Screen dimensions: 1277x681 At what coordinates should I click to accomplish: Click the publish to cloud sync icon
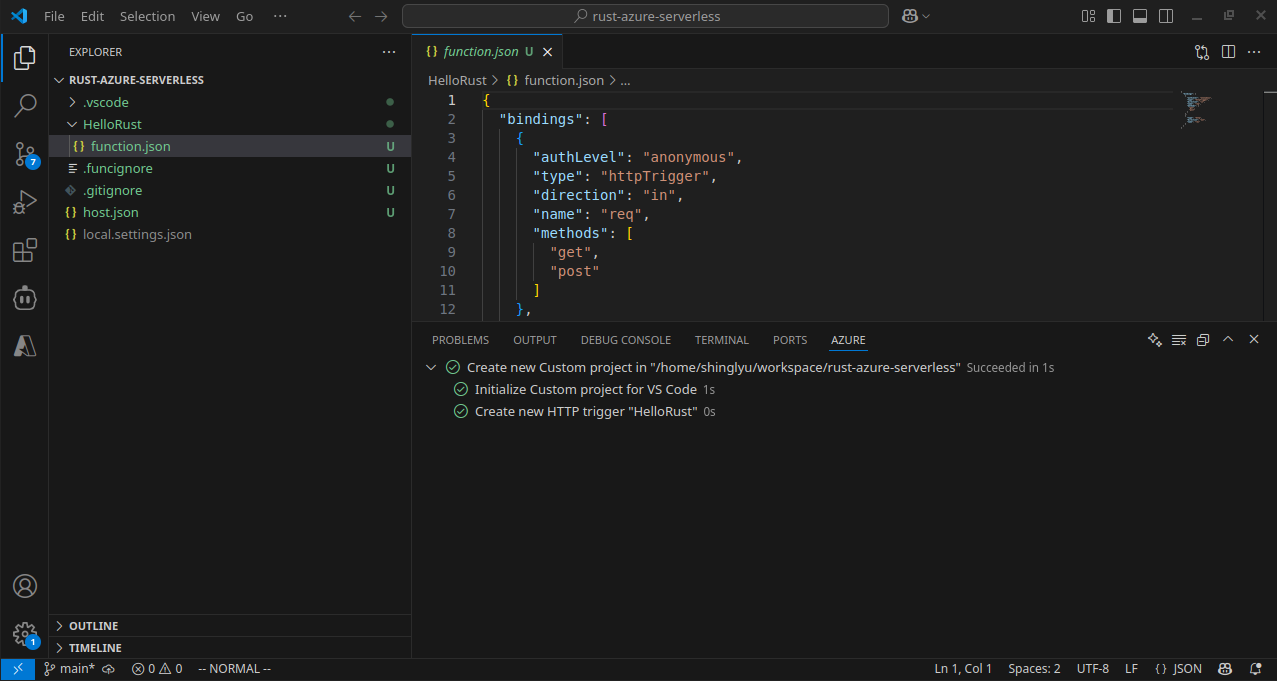(x=109, y=669)
